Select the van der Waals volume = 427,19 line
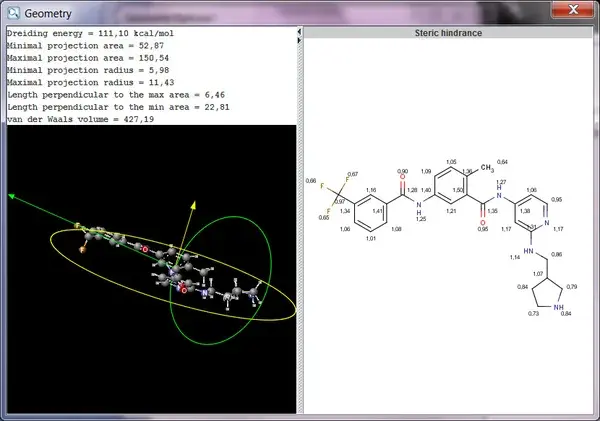Screen dimensions: 600x421 [x=80, y=119]
